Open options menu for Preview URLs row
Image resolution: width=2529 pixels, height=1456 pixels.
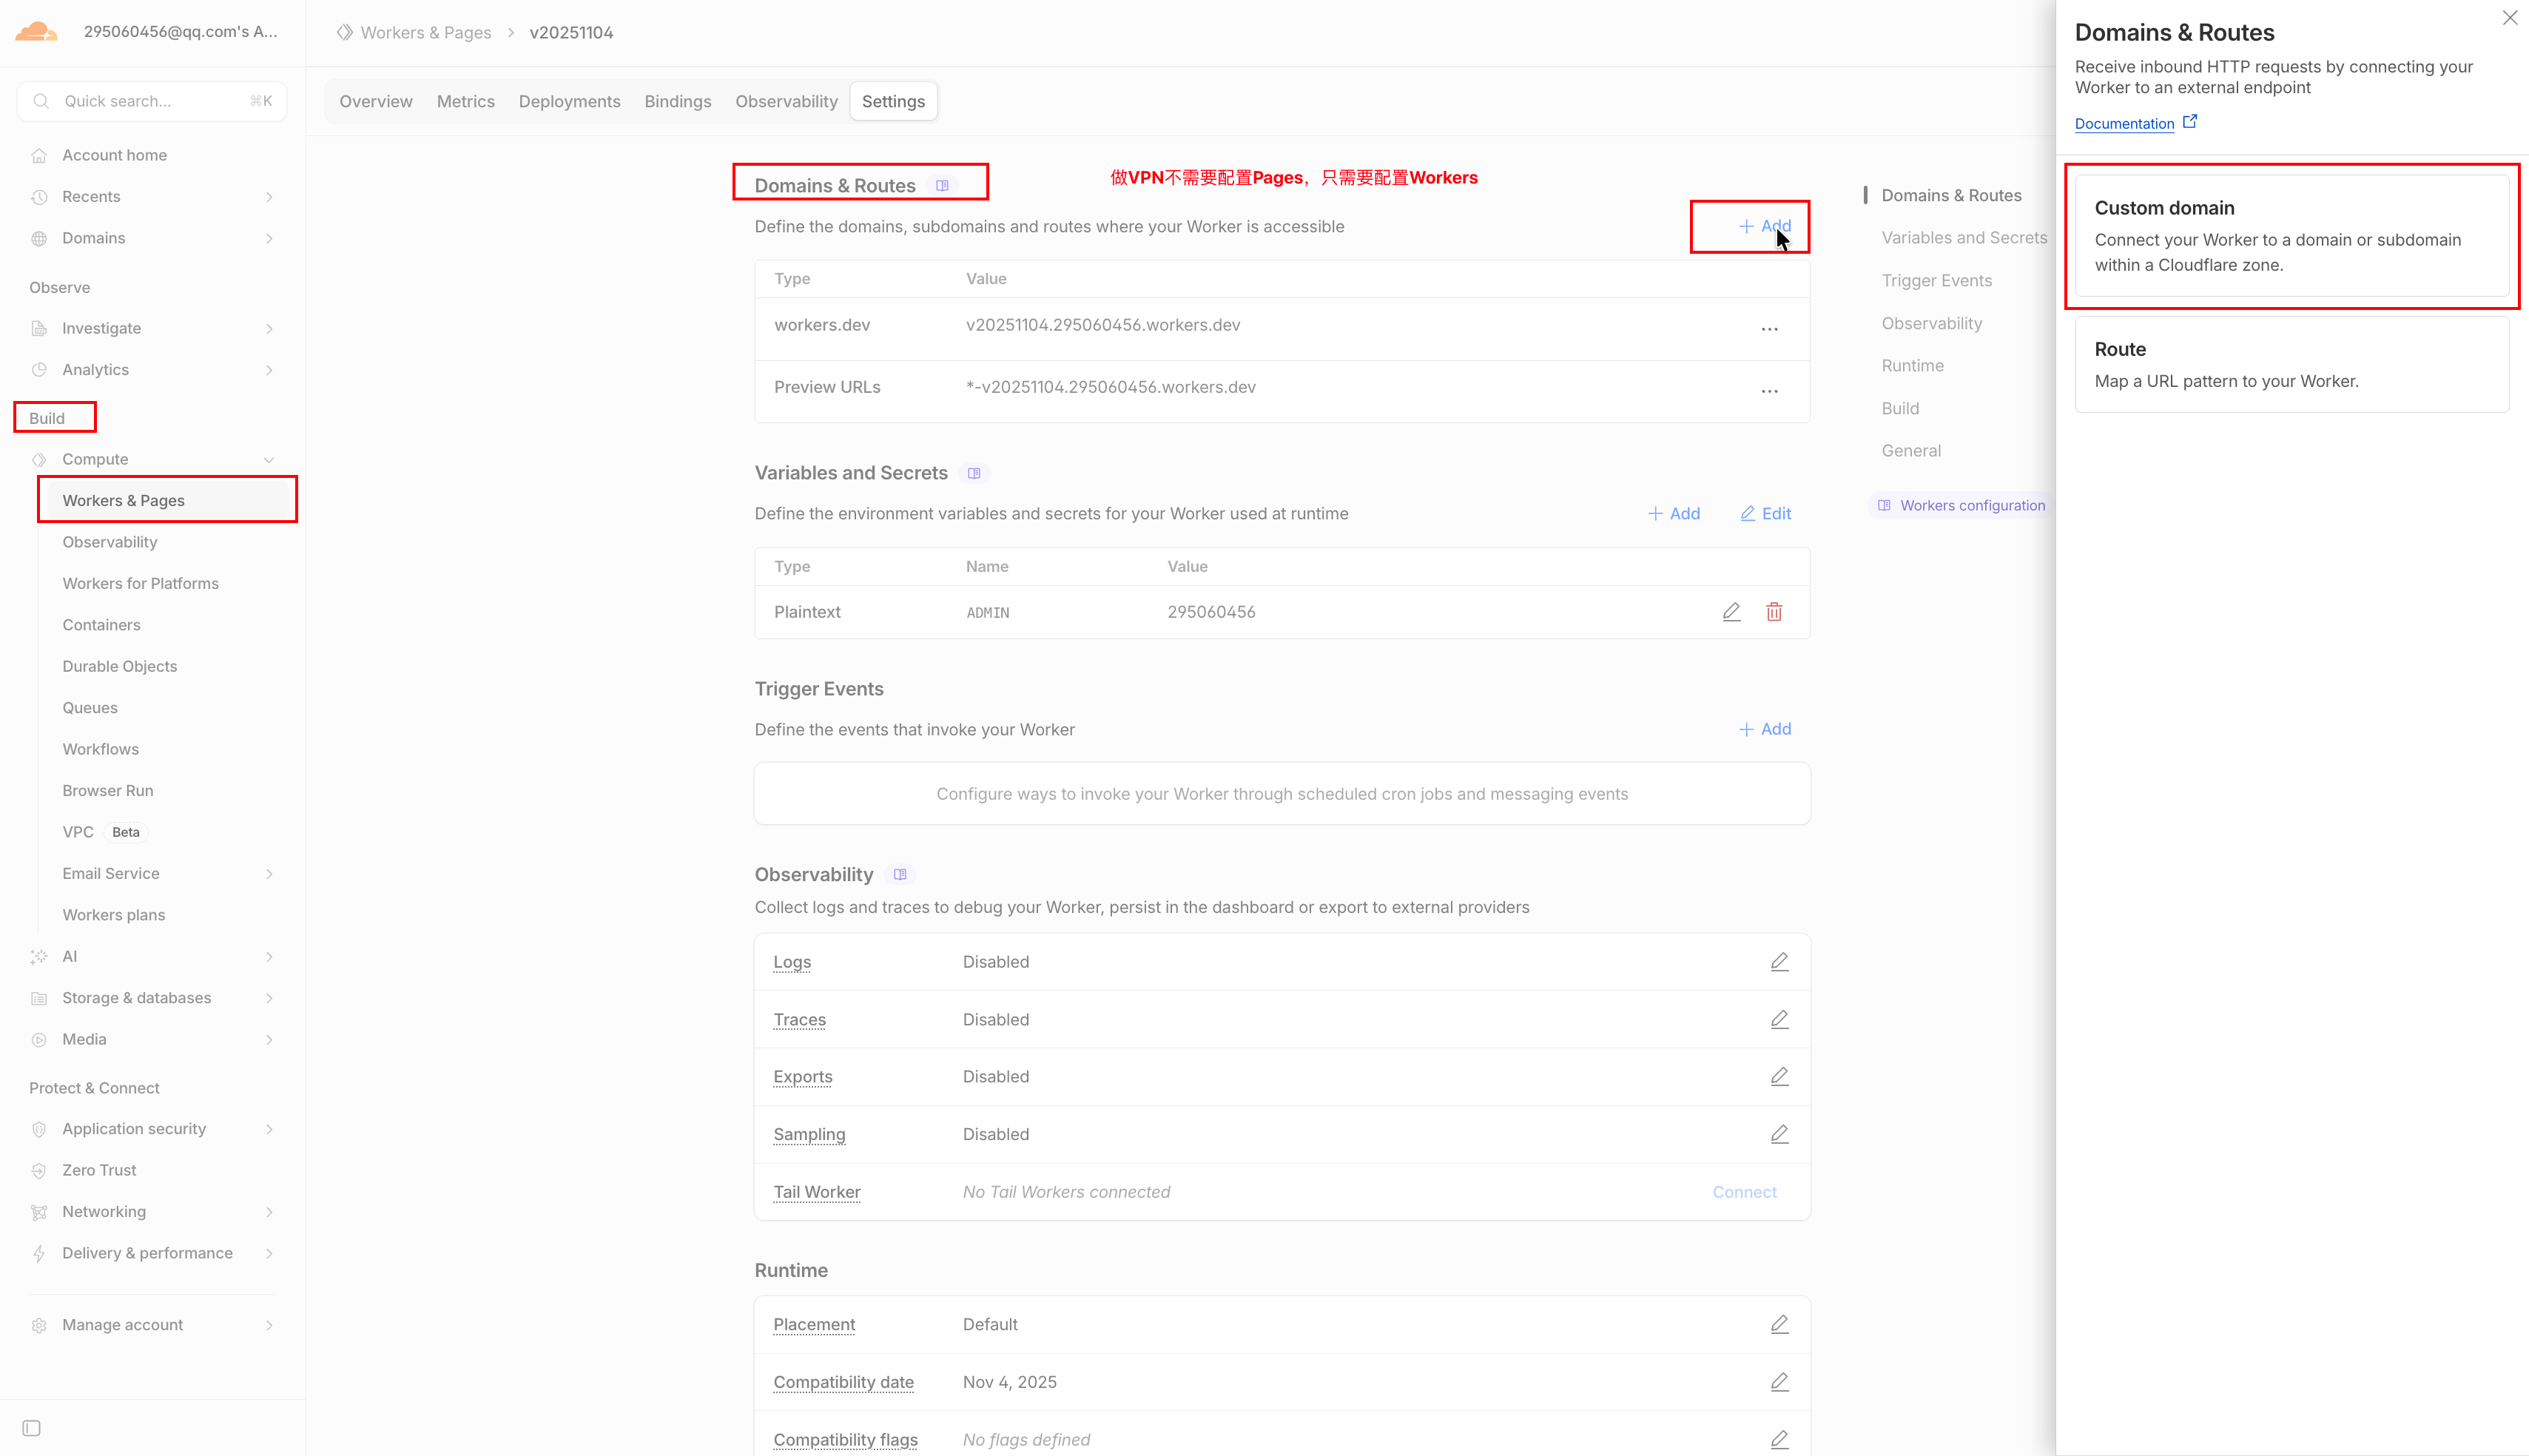pos(1769,391)
